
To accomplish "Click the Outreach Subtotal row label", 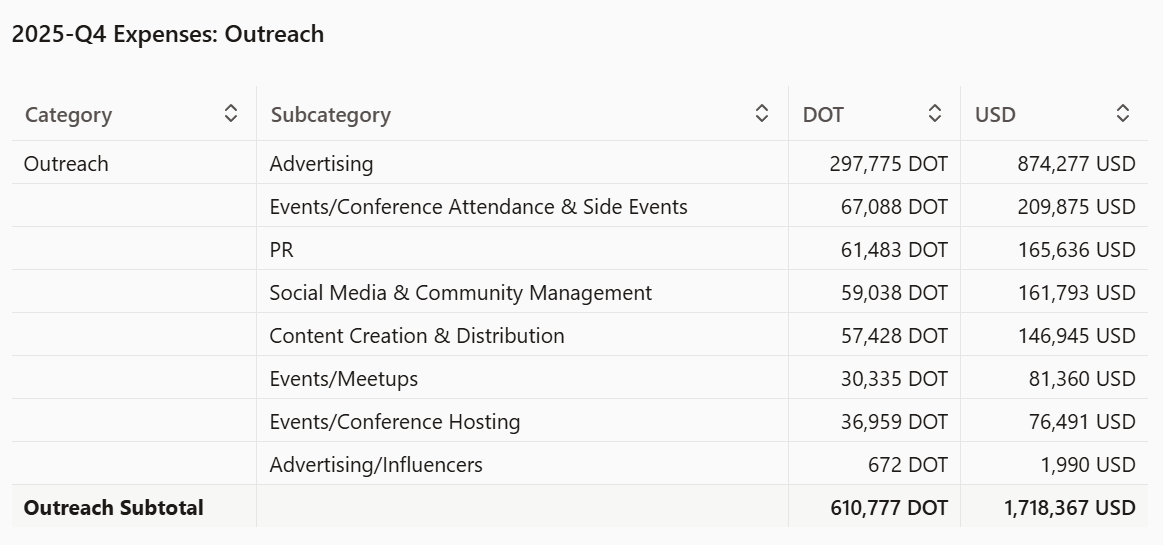I will pos(113,508).
